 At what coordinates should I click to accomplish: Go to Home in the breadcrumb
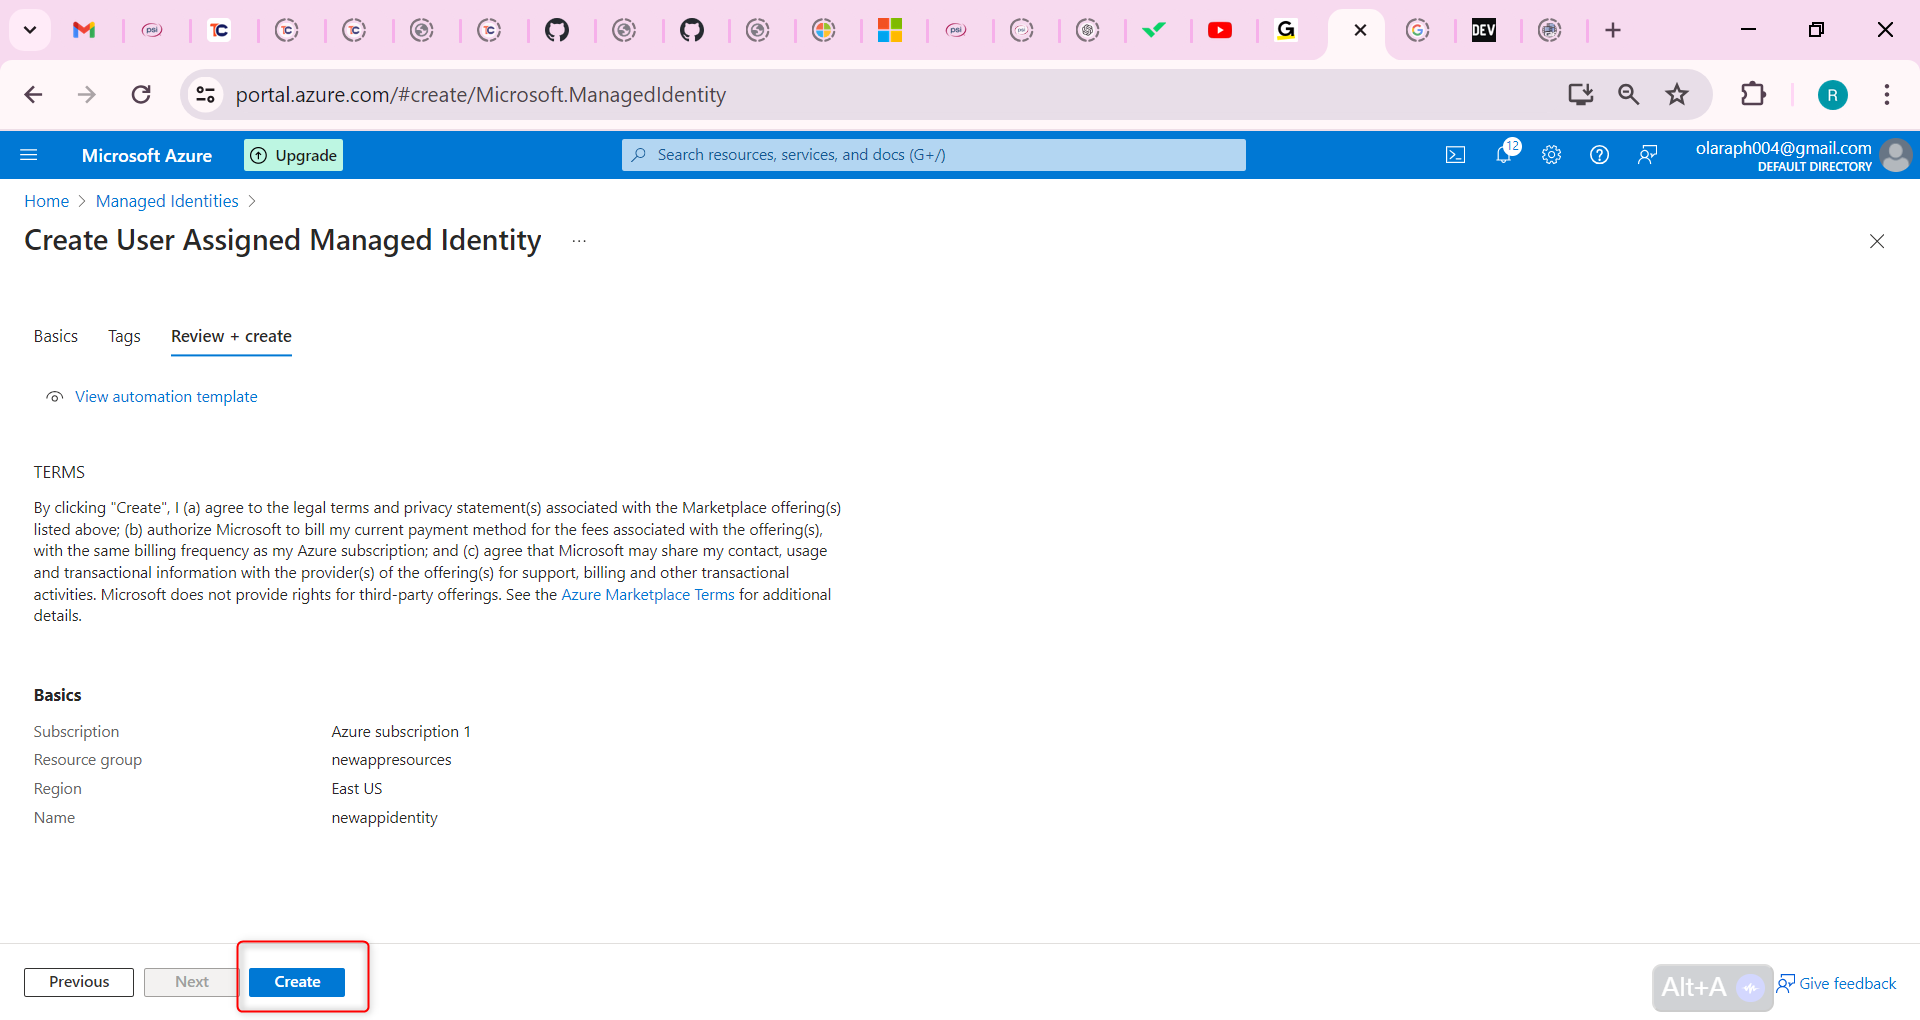pyautogui.click(x=47, y=201)
